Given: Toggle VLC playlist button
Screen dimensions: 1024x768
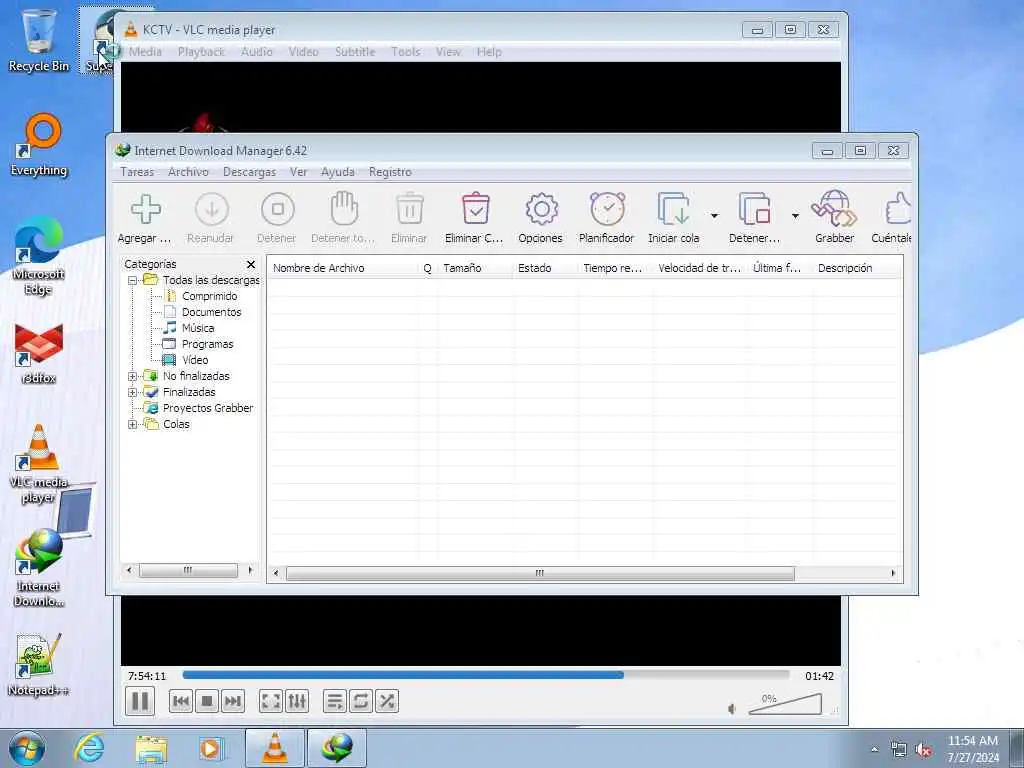Looking at the screenshot, I should pyautogui.click(x=335, y=701).
